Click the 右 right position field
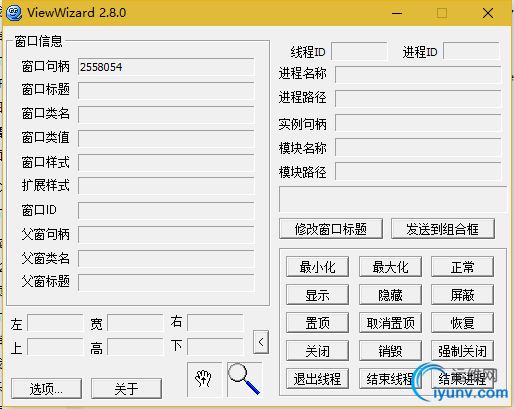The width and height of the screenshot is (514, 409). pos(215,323)
